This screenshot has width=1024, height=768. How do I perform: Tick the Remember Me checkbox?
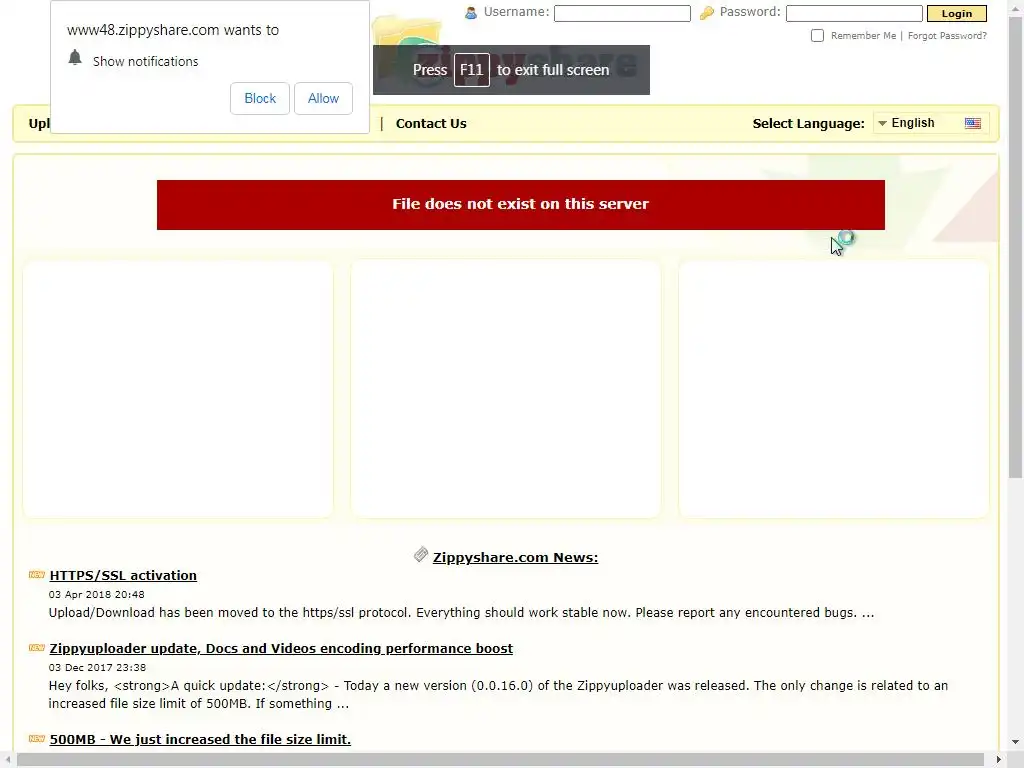817,35
